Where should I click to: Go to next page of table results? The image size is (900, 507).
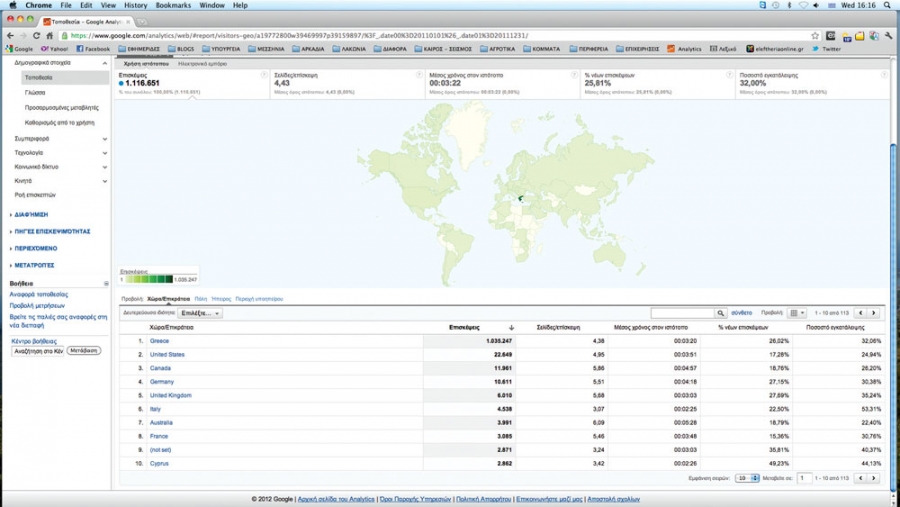click(873, 313)
